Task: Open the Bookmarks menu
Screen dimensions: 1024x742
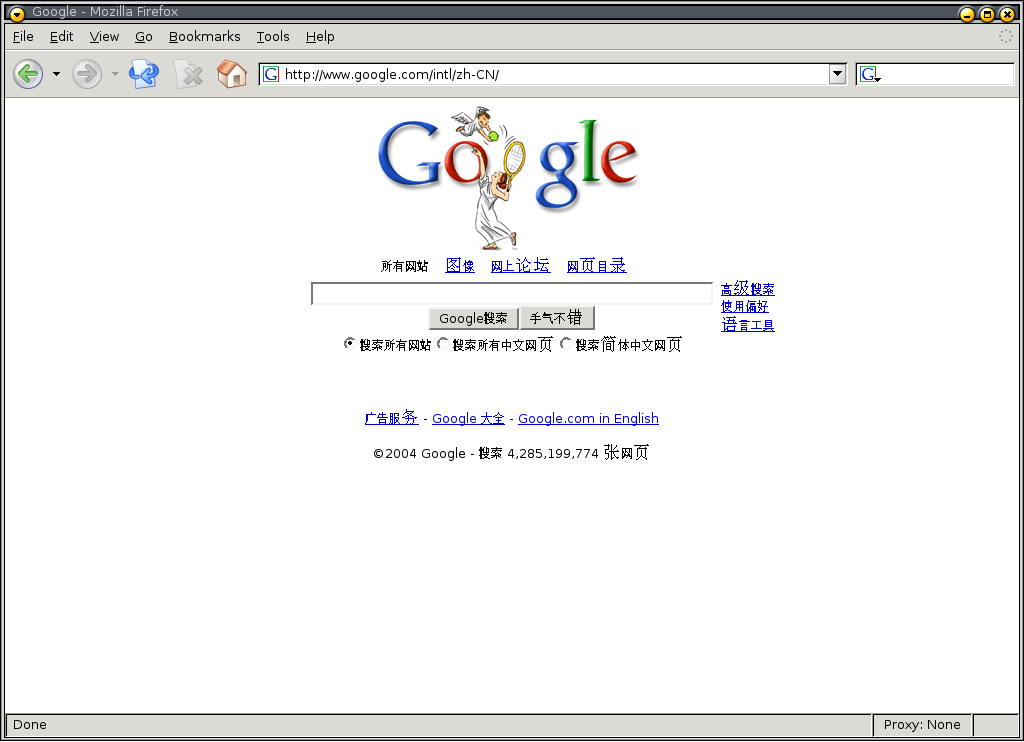Action: (204, 37)
